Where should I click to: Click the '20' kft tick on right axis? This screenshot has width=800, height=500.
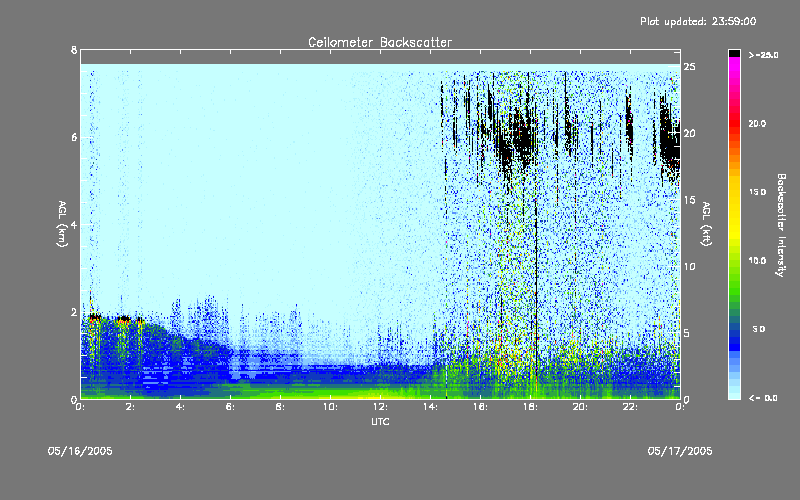click(x=689, y=133)
